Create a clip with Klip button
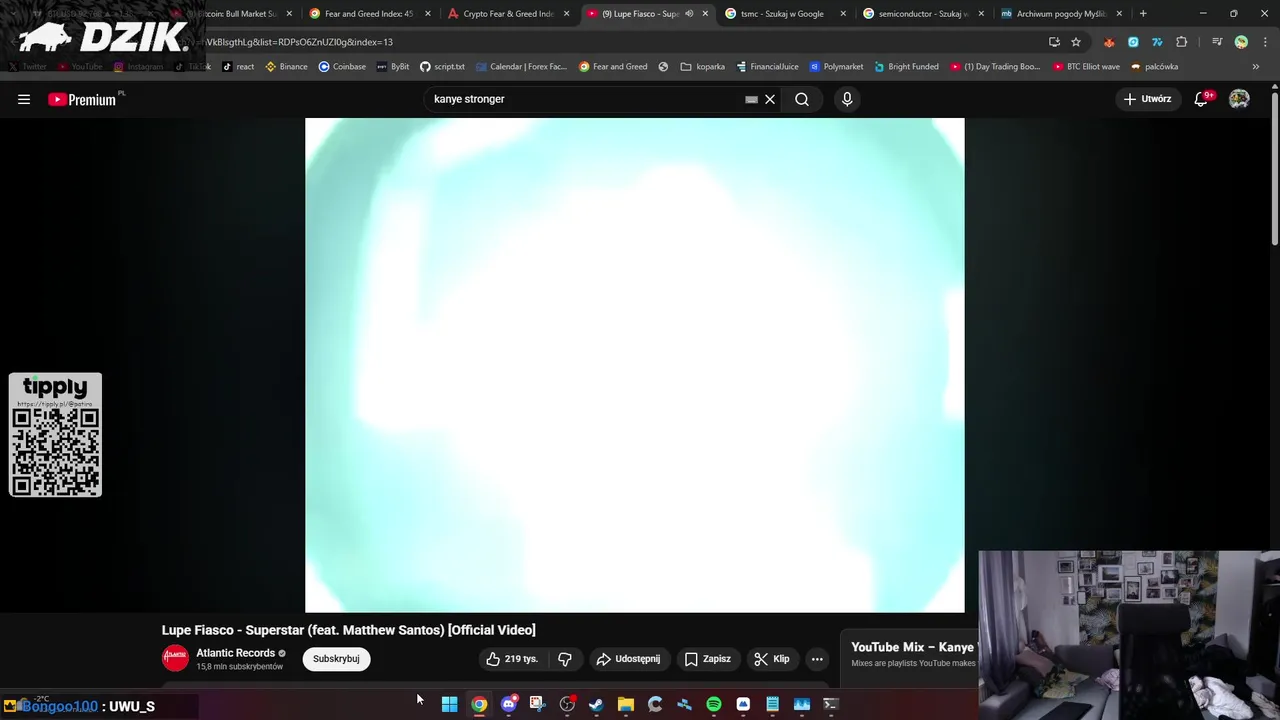The height and width of the screenshot is (720, 1280). coord(772,659)
